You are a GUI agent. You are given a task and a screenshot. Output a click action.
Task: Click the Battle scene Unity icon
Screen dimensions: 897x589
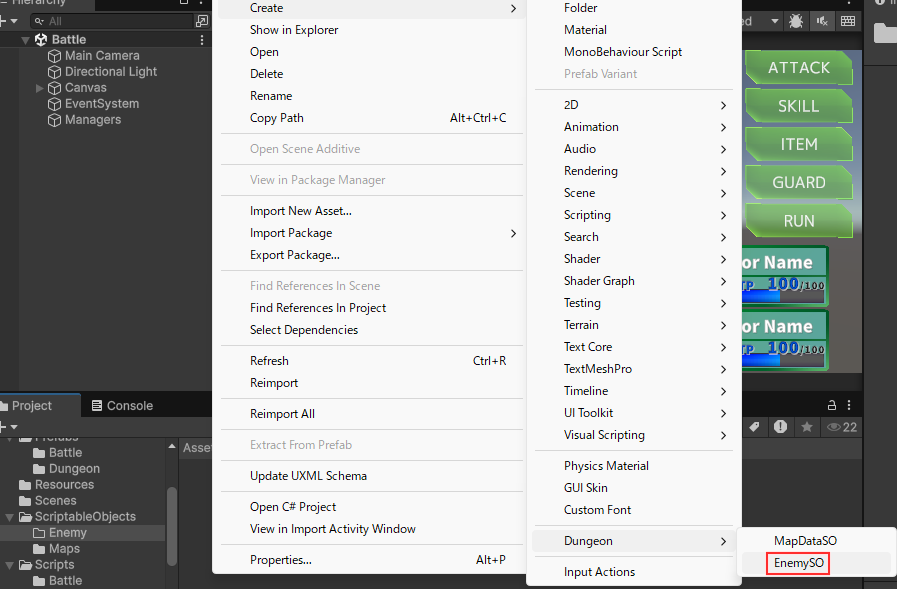(x=40, y=40)
